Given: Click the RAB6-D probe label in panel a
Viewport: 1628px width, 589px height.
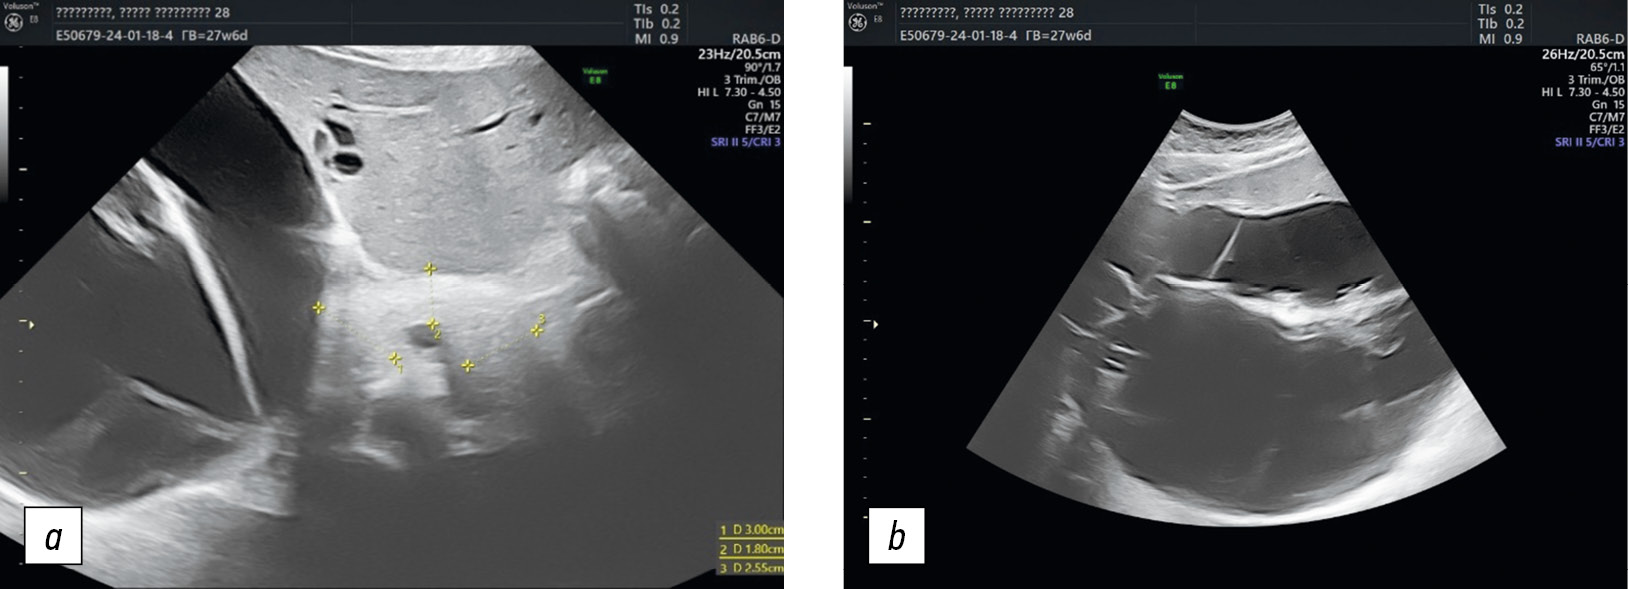Looking at the screenshot, I should 756,40.
